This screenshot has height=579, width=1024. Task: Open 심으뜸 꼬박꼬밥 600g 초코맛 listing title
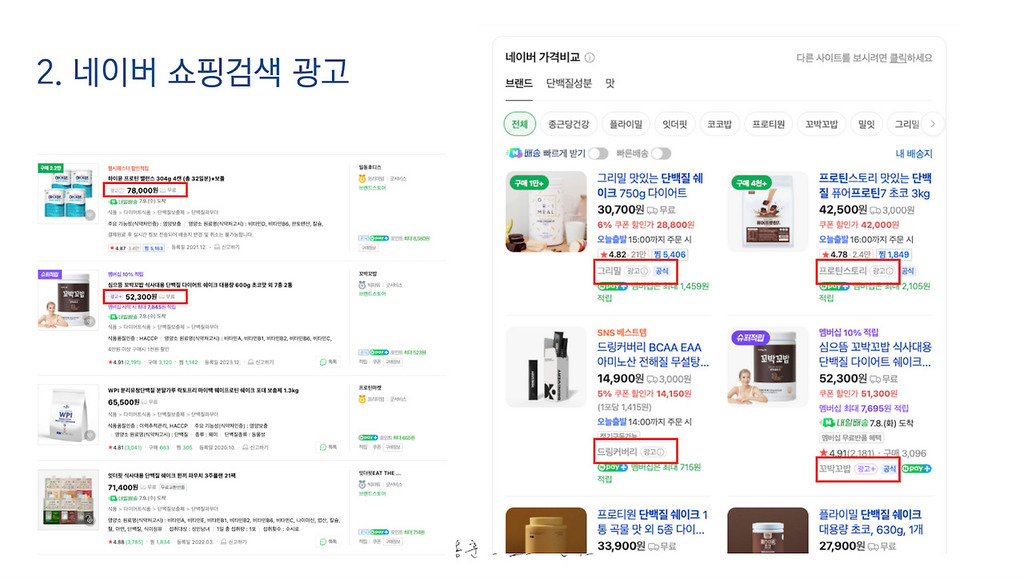coord(200,285)
